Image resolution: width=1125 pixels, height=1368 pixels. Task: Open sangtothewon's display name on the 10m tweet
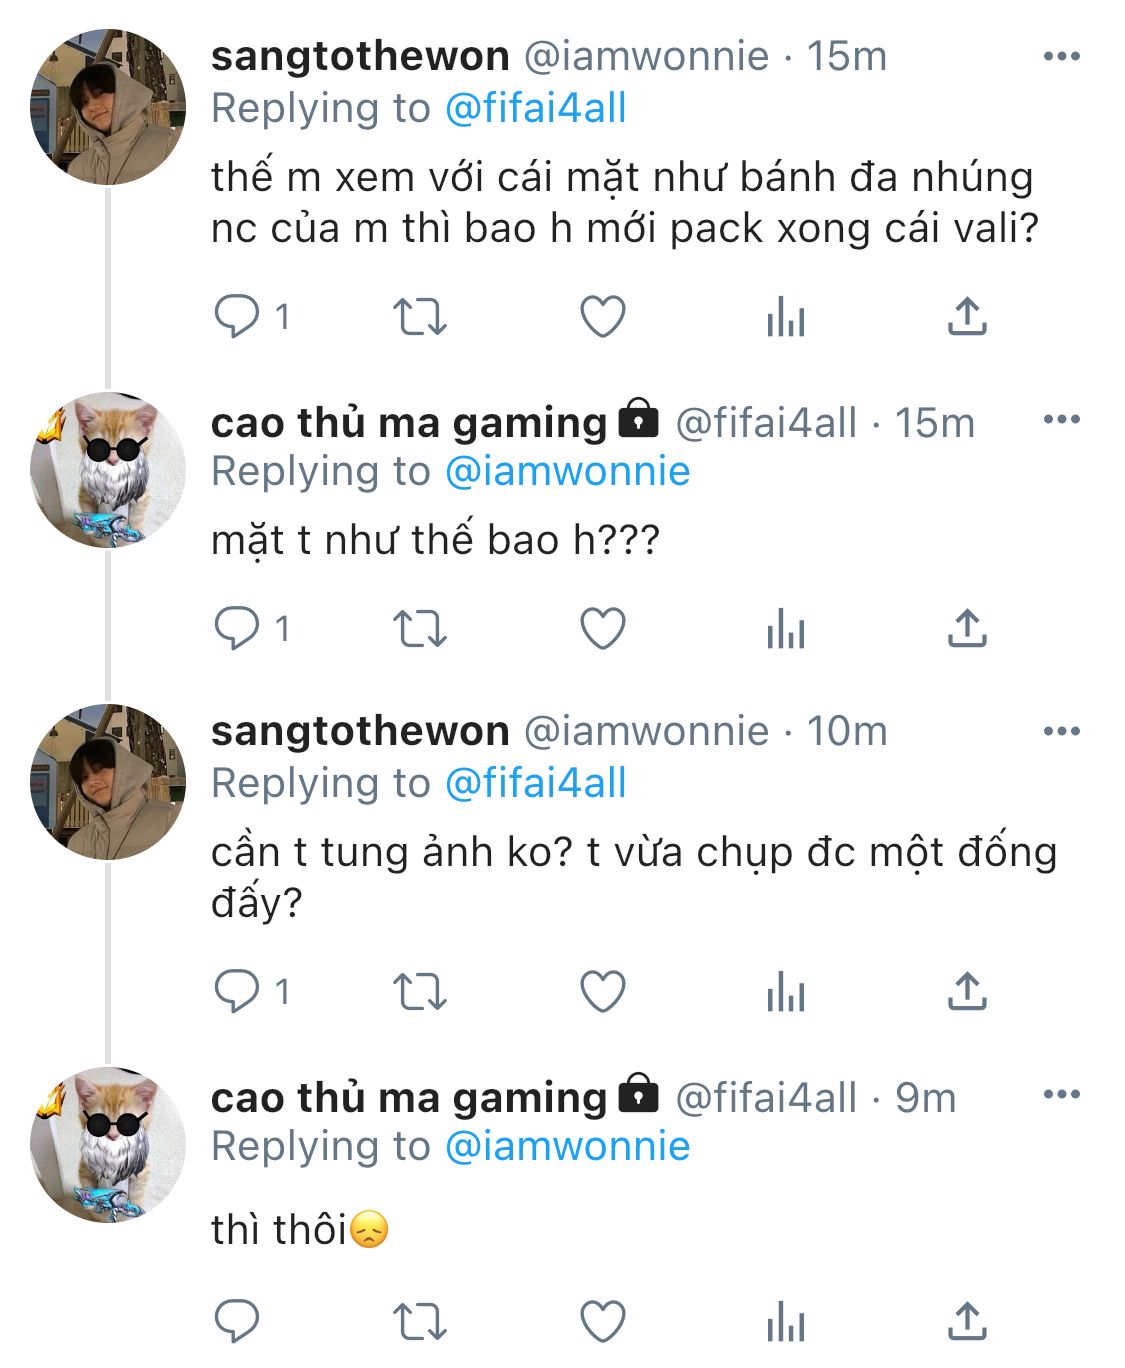pos(360,732)
